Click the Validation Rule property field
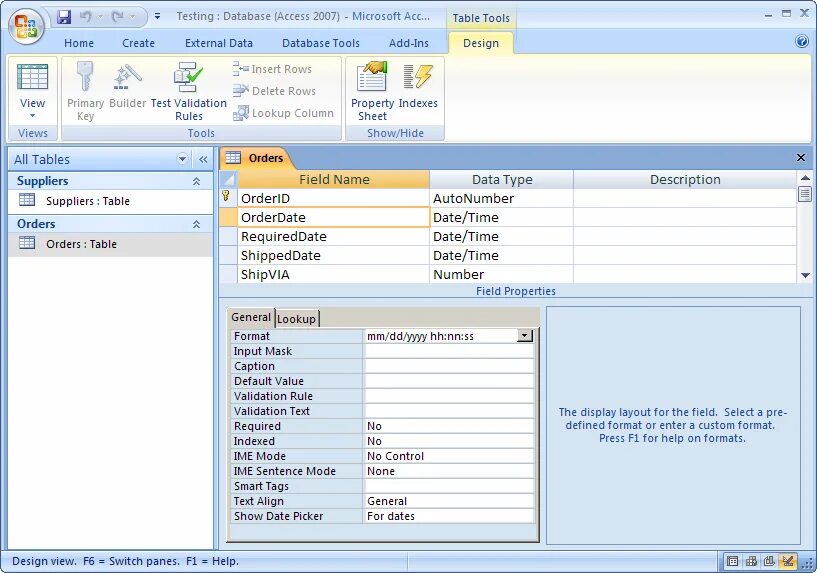 pos(449,396)
